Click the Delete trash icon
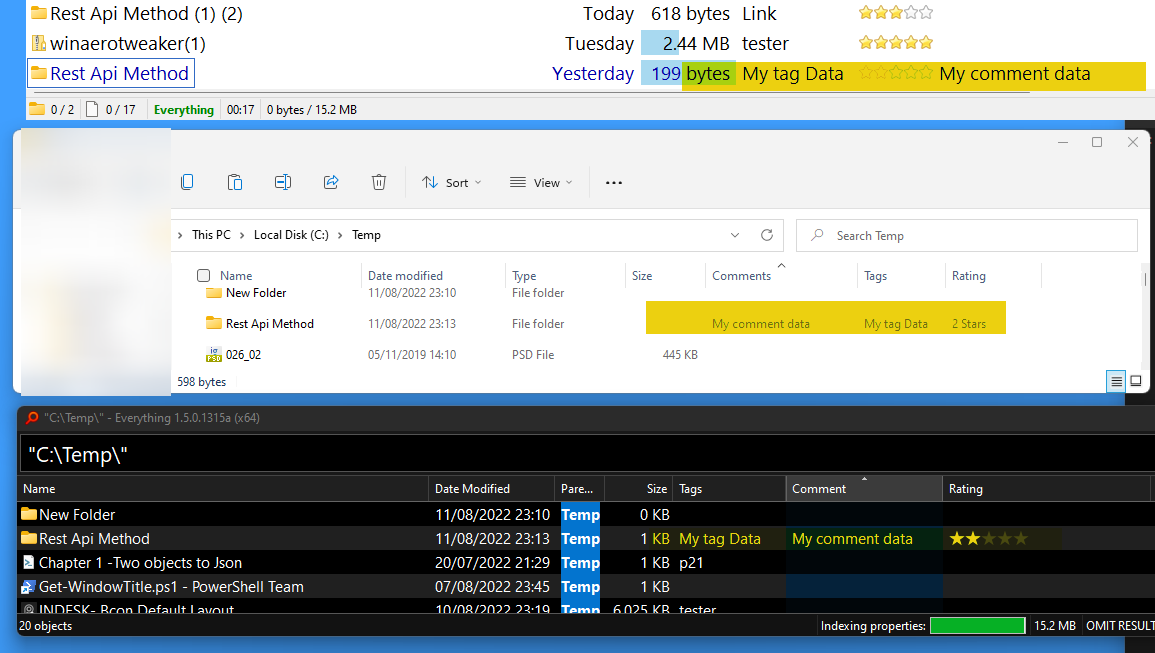 [x=379, y=182]
